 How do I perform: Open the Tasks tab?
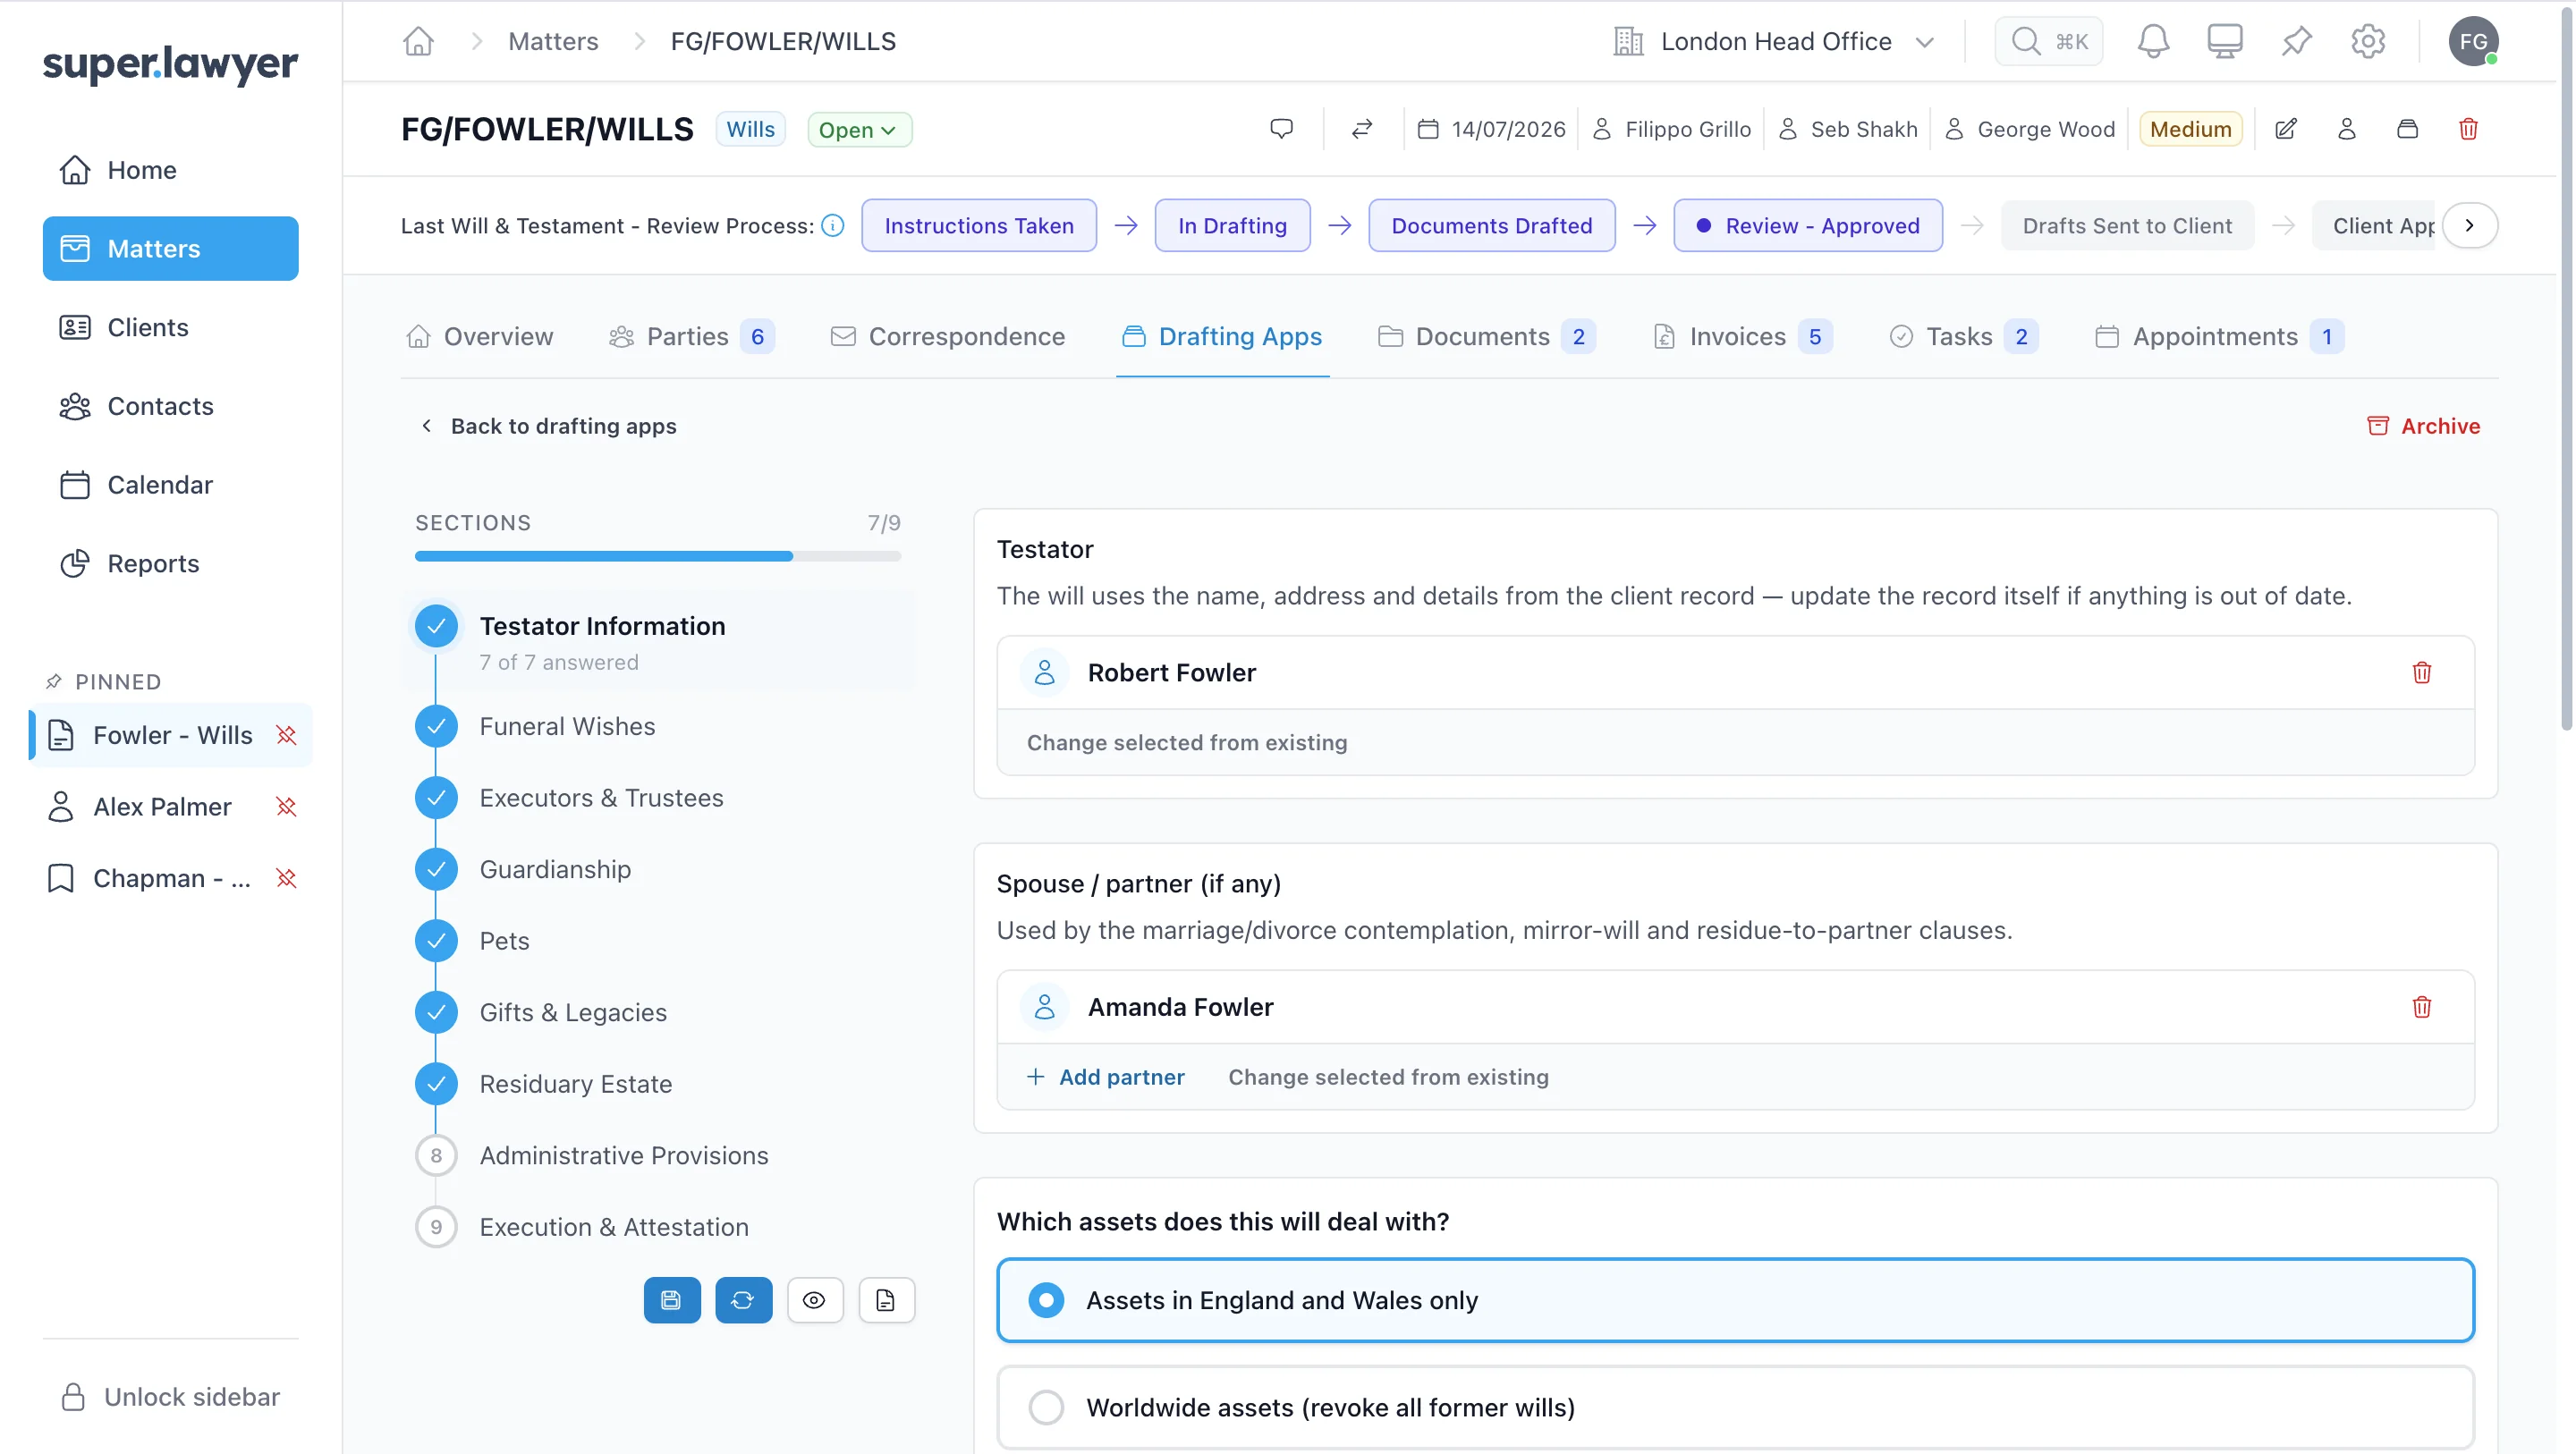point(1964,337)
